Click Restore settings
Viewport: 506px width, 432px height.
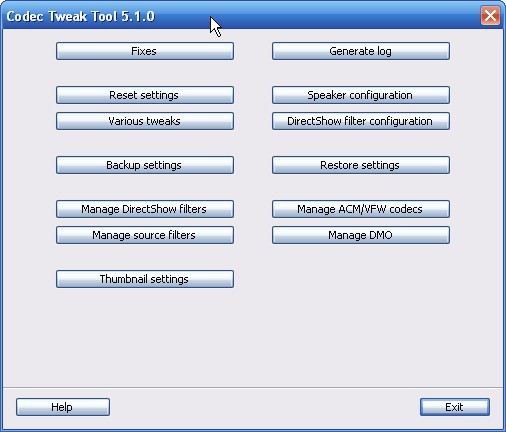pos(361,165)
